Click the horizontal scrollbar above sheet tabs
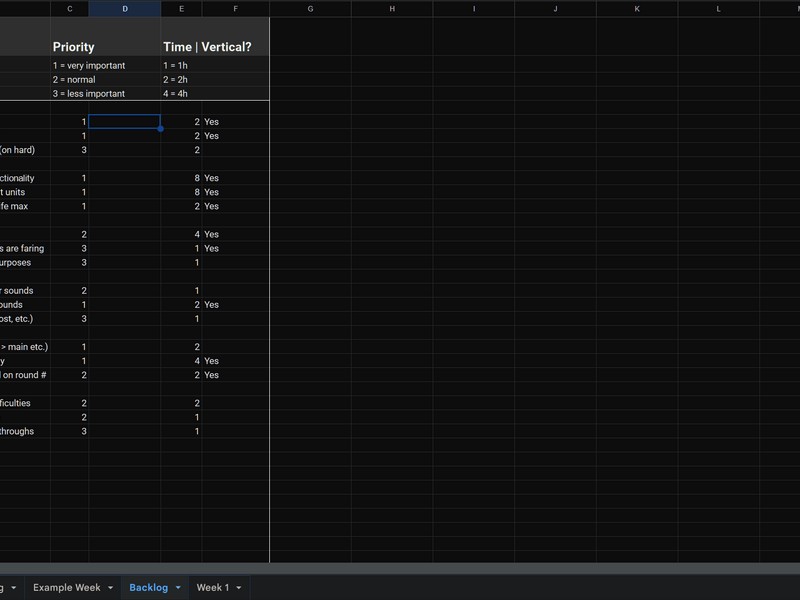This screenshot has height=600, width=800. click(400, 568)
